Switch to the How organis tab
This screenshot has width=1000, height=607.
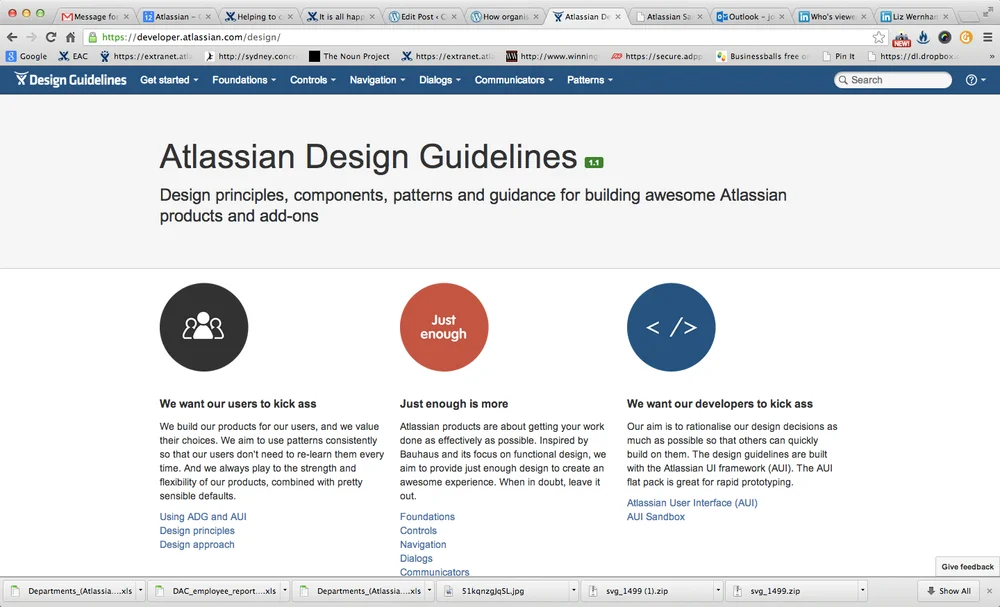504,17
